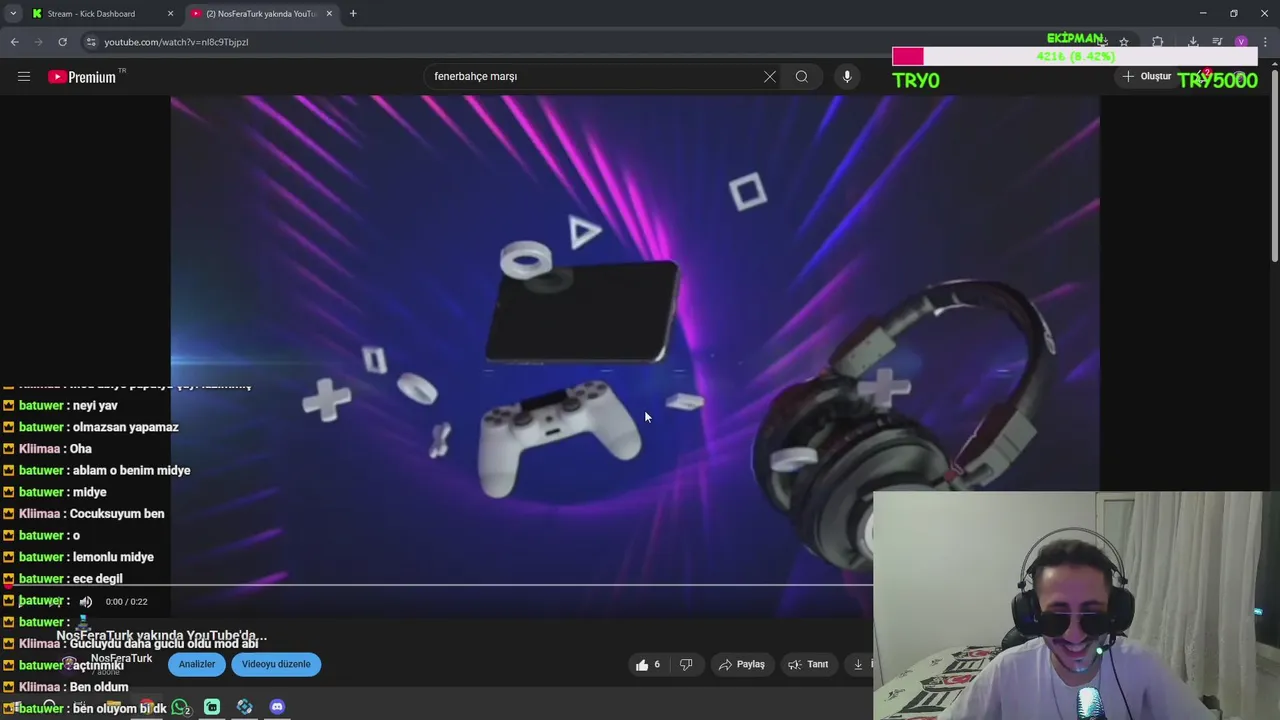Screen dimensions: 1280x720
Task: Open Chrome downloads icon
Action: coord(1193,42)
